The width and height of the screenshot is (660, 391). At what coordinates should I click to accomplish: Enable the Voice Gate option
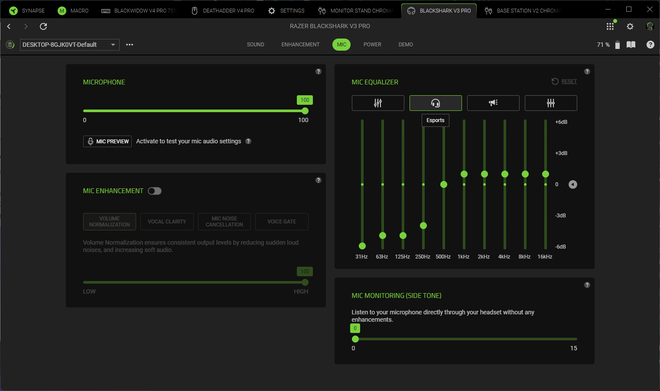coord(282,222)
